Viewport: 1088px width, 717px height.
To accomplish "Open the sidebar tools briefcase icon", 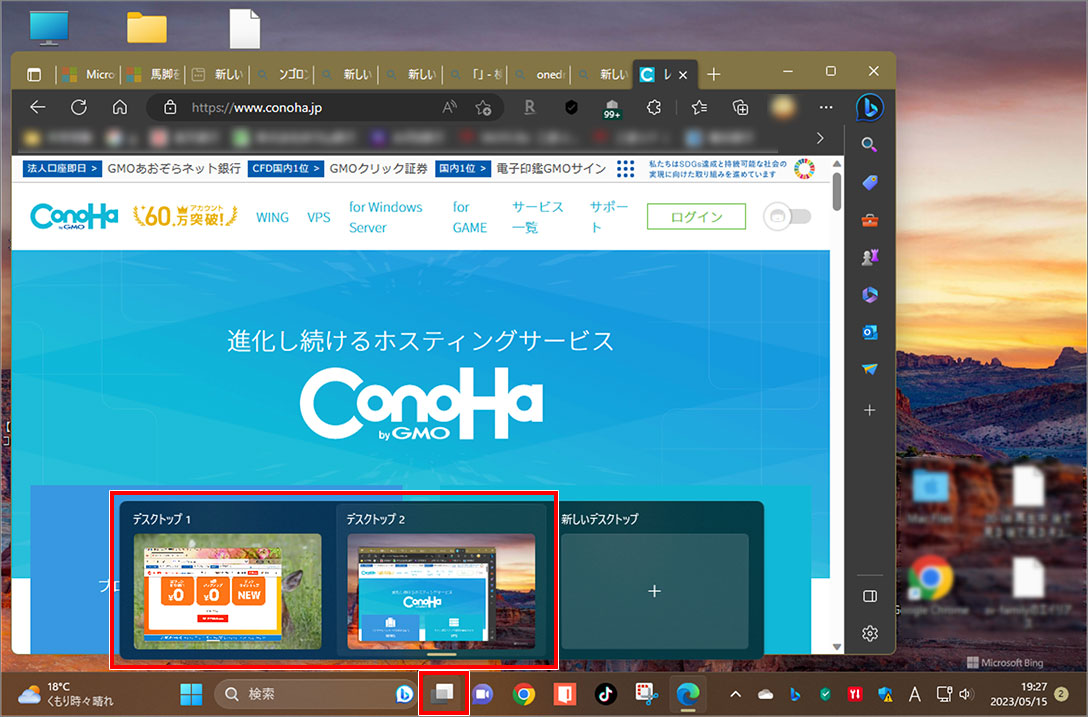I will (x=869, y=221).
